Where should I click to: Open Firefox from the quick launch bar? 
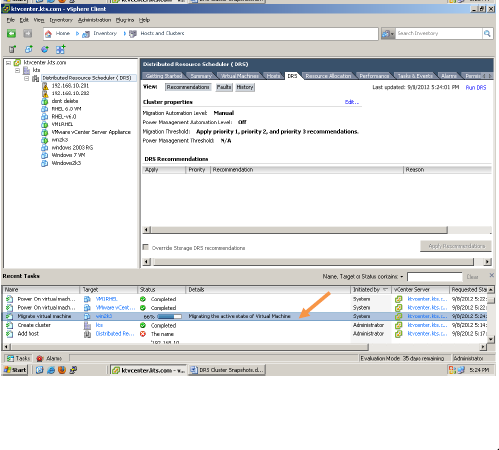pos(62,370)
